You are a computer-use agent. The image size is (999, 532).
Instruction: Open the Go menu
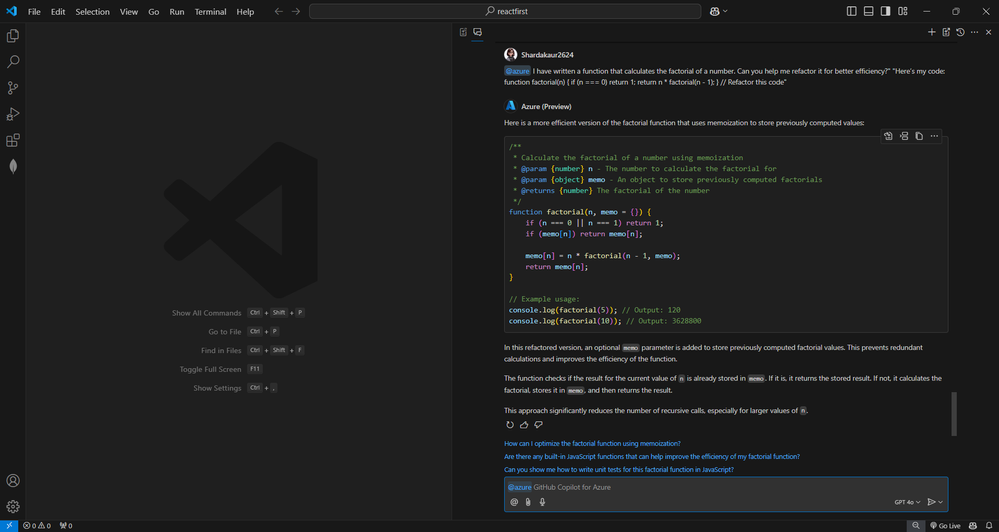[154, 11]
